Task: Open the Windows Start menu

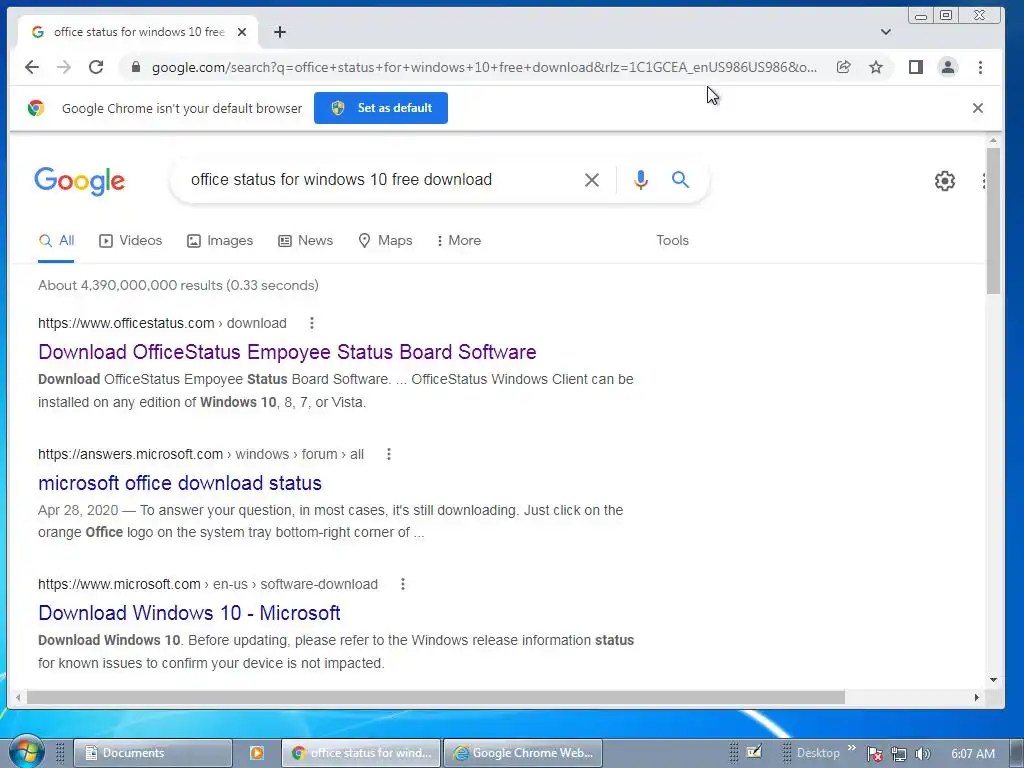Action: 26,752
